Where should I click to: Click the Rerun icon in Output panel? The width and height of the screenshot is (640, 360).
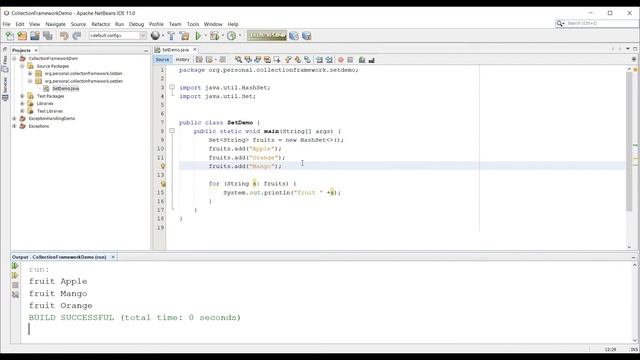point(15,266)
